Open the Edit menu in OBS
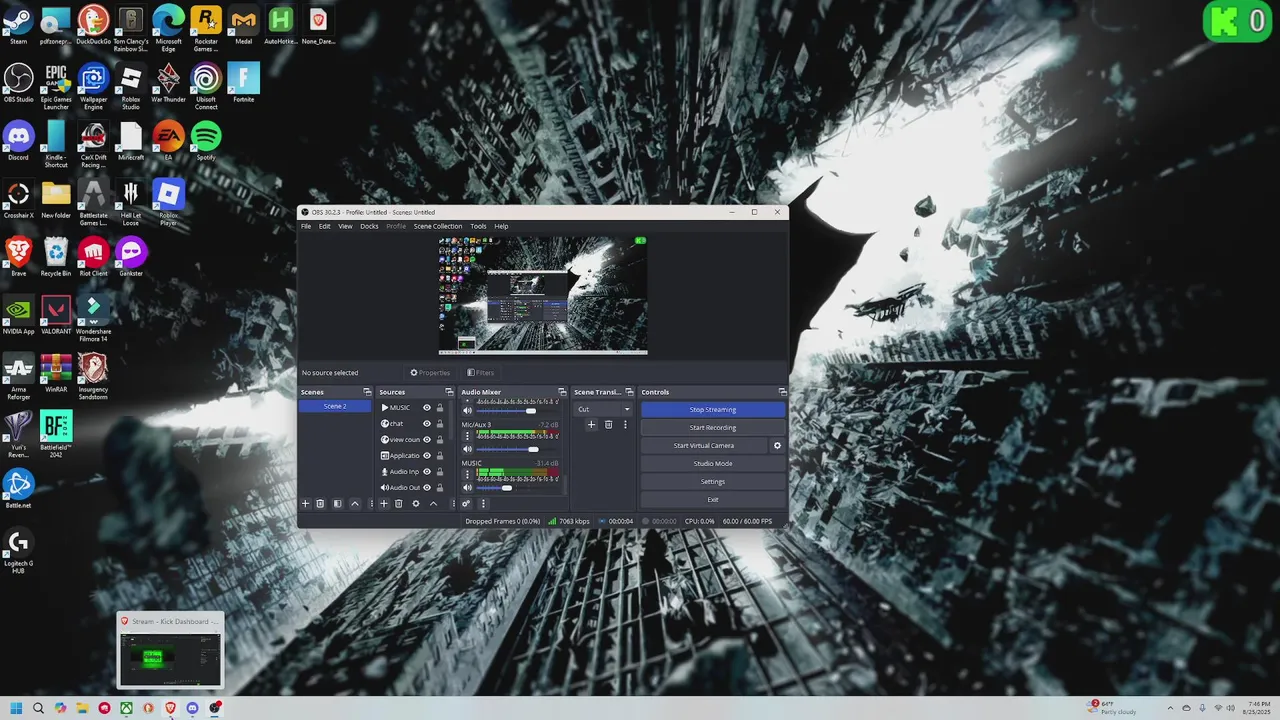The image size is (1280, 720). click(324, 226)
